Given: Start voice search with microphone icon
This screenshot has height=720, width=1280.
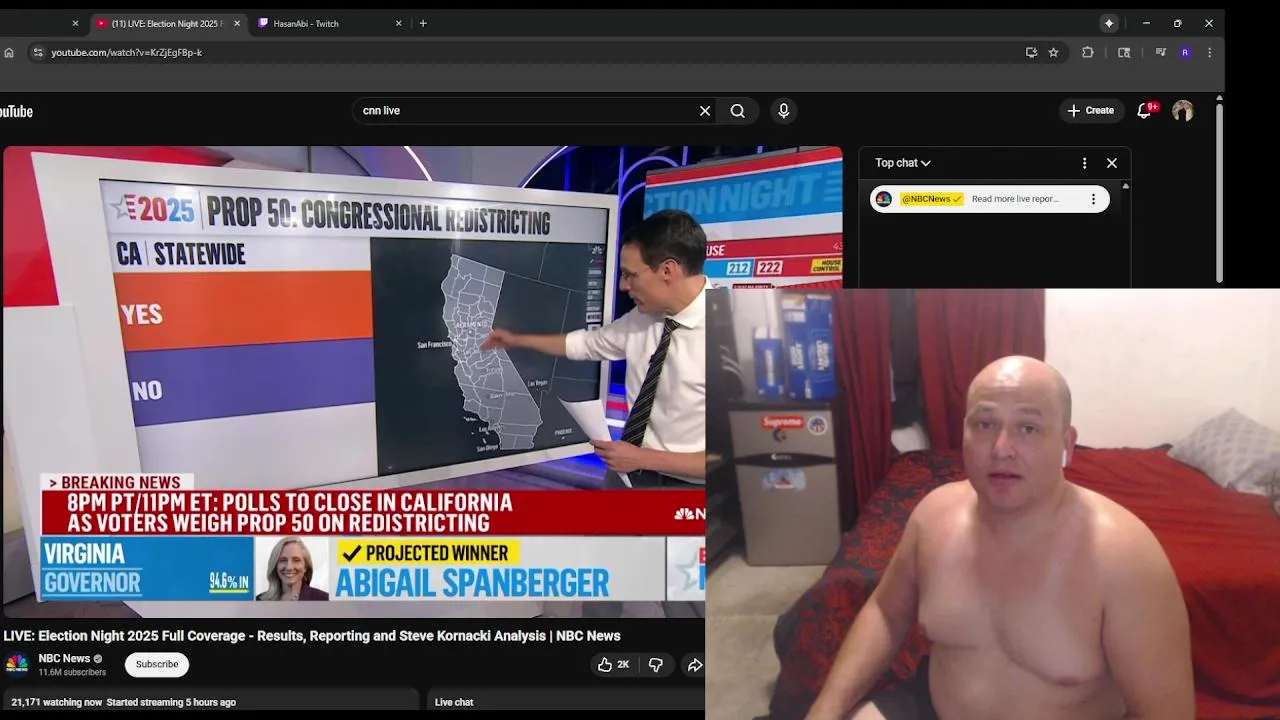Looking at the screenshot, I should [x=784, y=111].
